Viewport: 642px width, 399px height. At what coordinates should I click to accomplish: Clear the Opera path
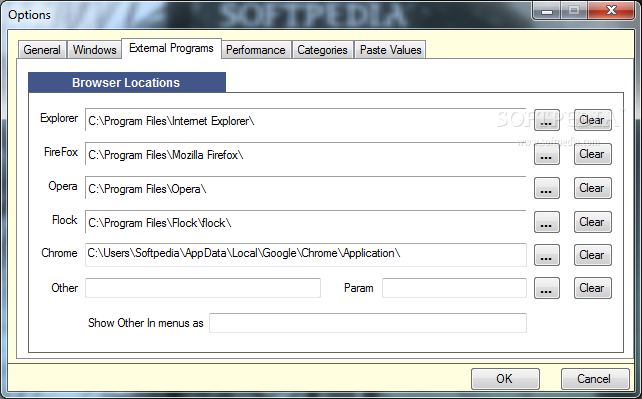point(592,188)
